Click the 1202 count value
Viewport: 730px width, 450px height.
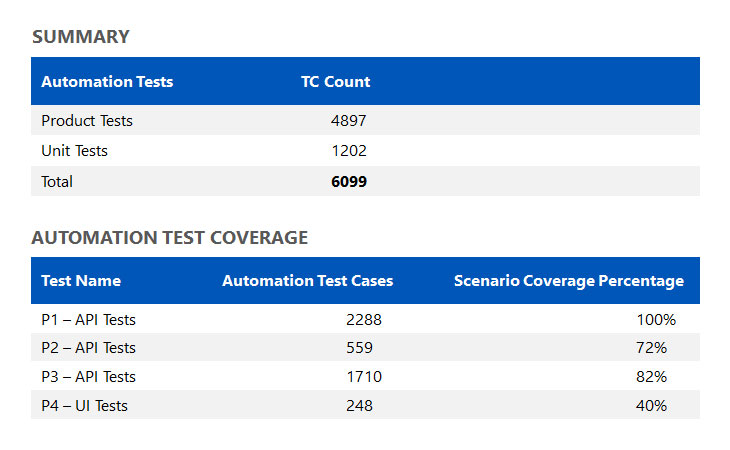[349, 151]
